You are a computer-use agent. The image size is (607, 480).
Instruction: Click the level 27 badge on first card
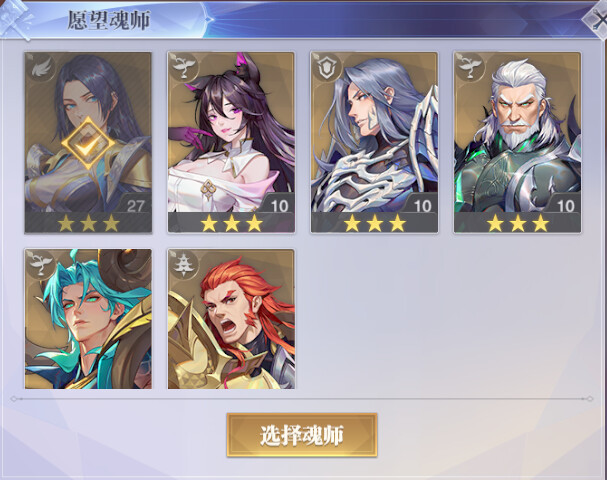(x=135, y=206)
